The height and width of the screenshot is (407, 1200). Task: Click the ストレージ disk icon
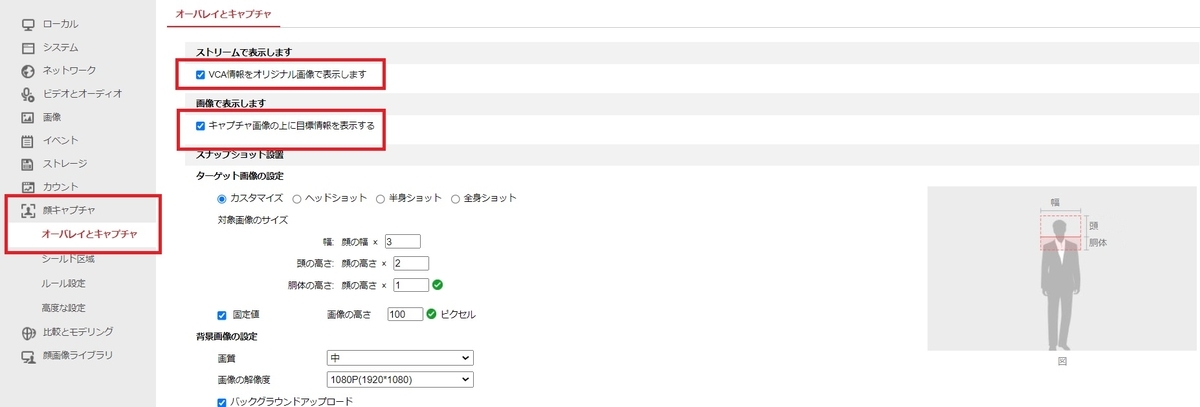tap(28, 164)
